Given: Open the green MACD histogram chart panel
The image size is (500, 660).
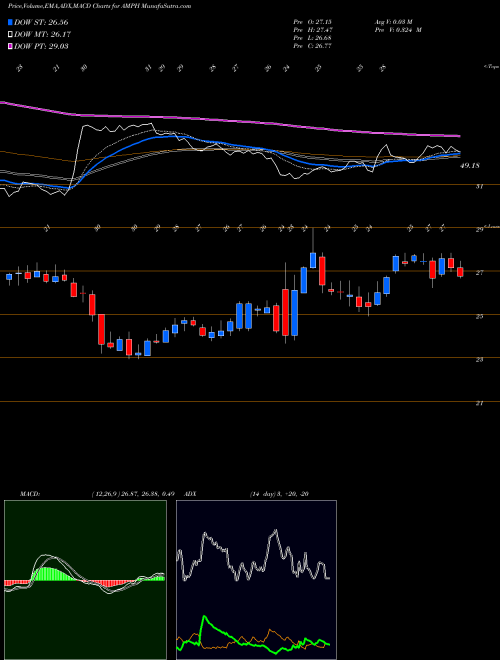Looking at the screenshot, I should 85,580.
